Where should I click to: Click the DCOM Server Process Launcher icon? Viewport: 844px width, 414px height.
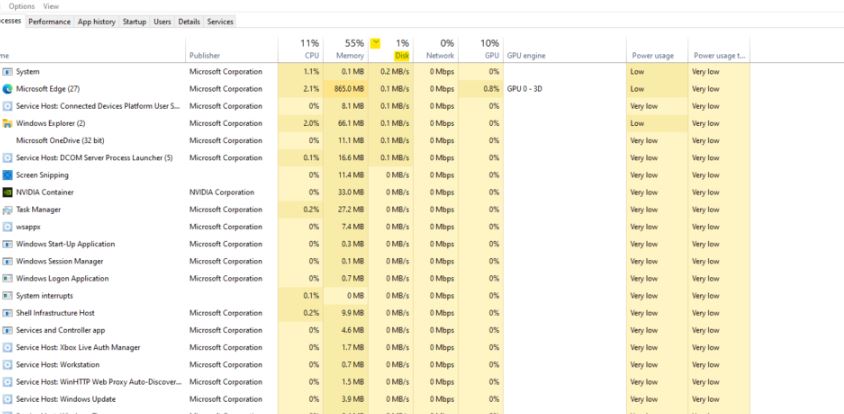[x=7, y=158]
